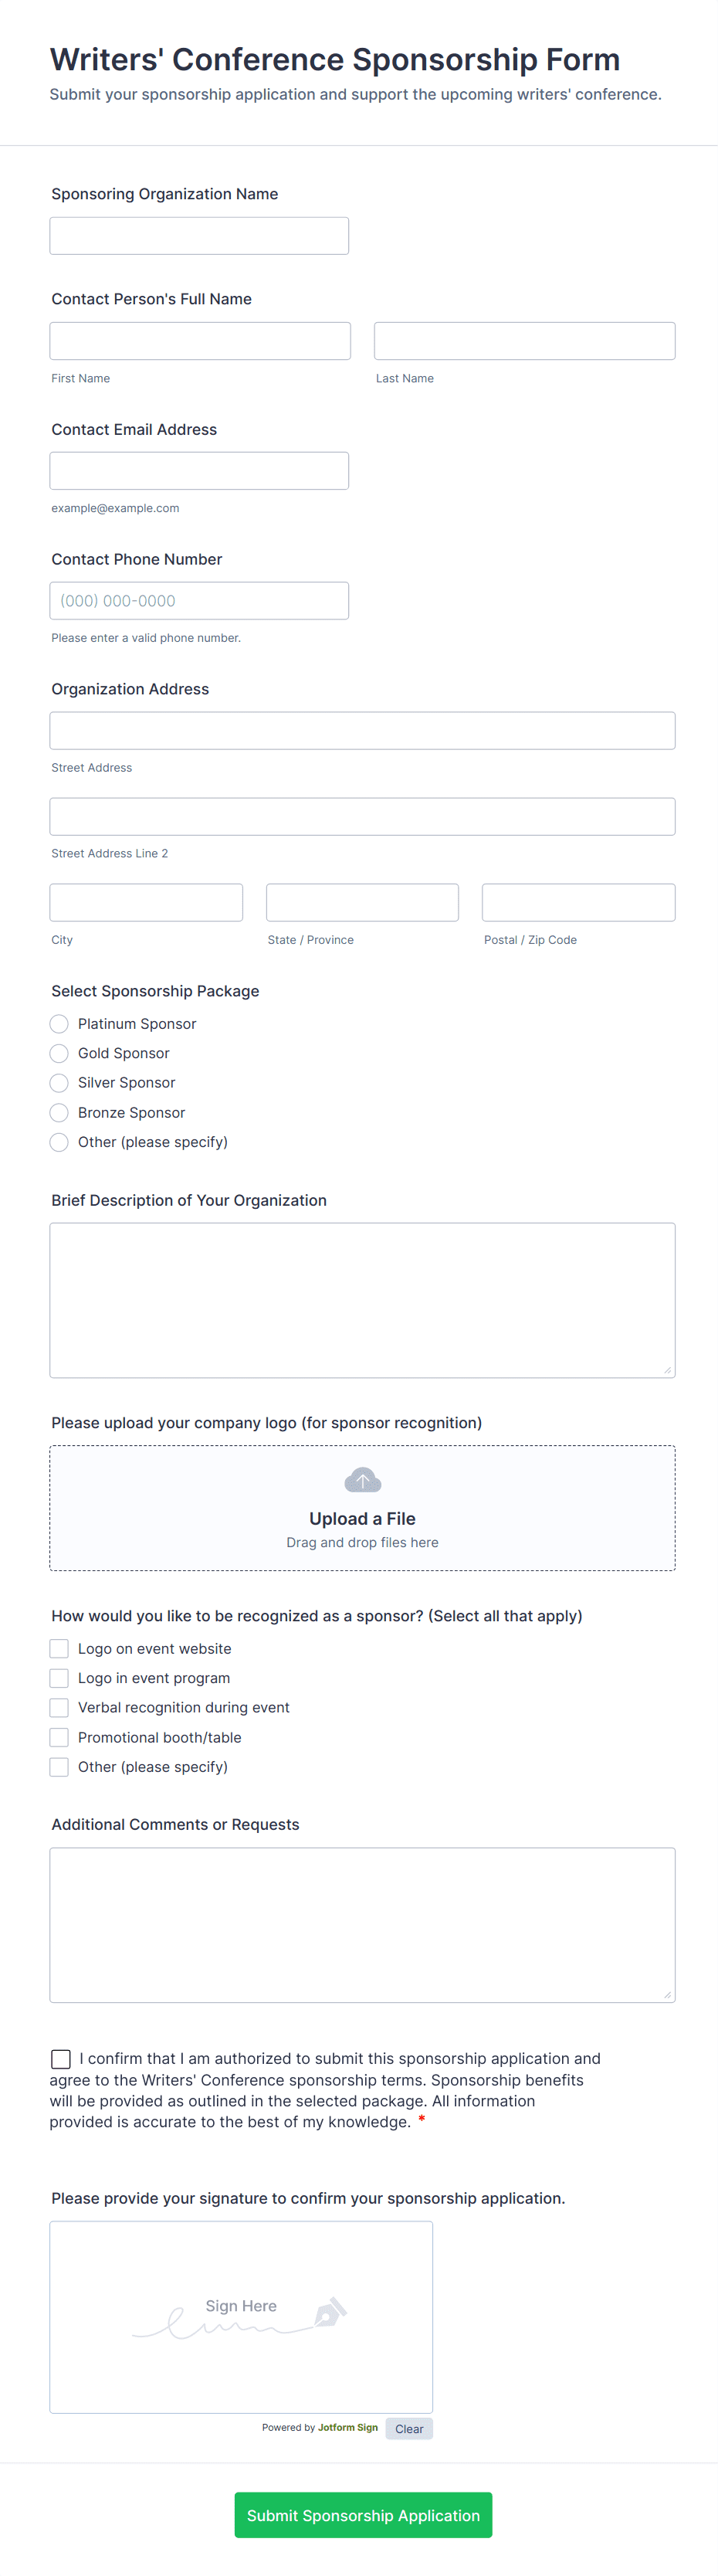
Task: Toggle Promotional booth/table option
Action: pos(58,1737)
